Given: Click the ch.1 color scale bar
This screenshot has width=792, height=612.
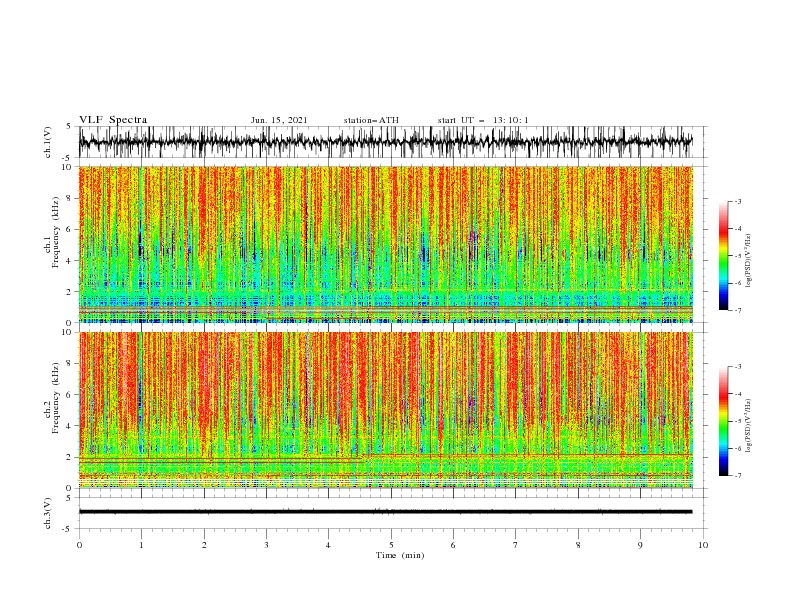Looking at the screenshot, I should pyautogui.click(x=723, y=256).
